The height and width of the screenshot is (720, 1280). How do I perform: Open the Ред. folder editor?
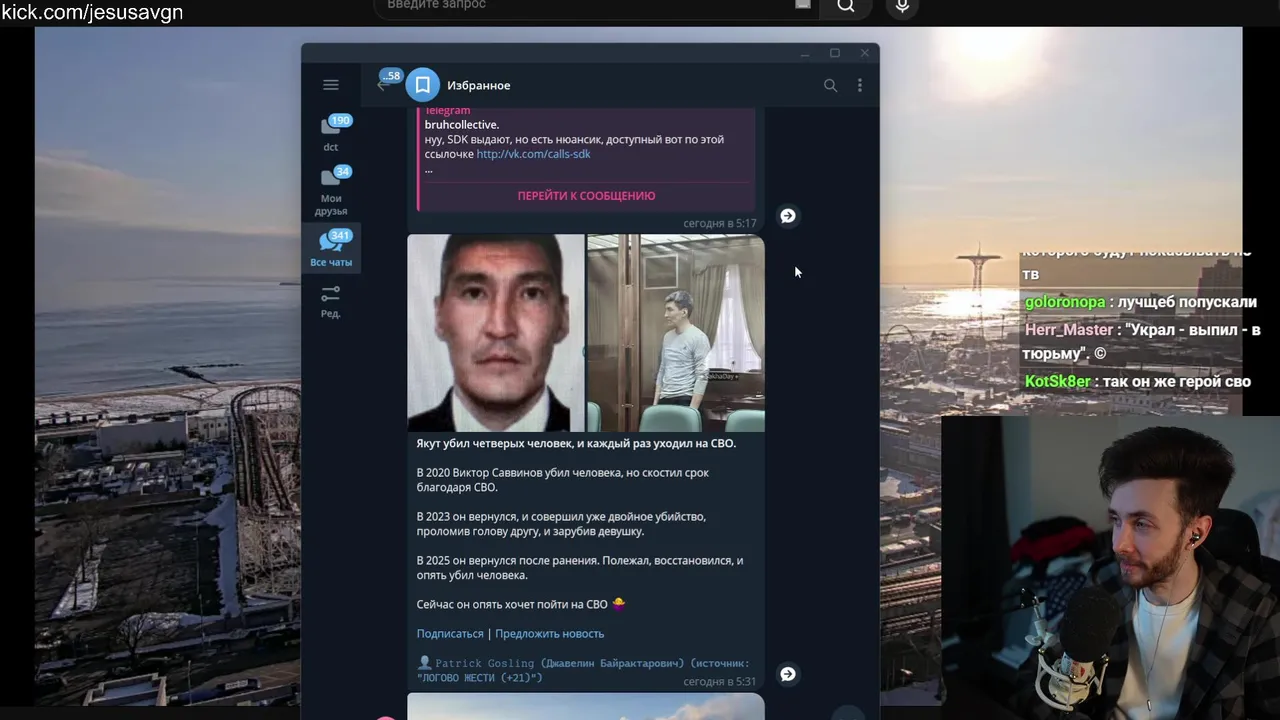click(x=331, y=301)
